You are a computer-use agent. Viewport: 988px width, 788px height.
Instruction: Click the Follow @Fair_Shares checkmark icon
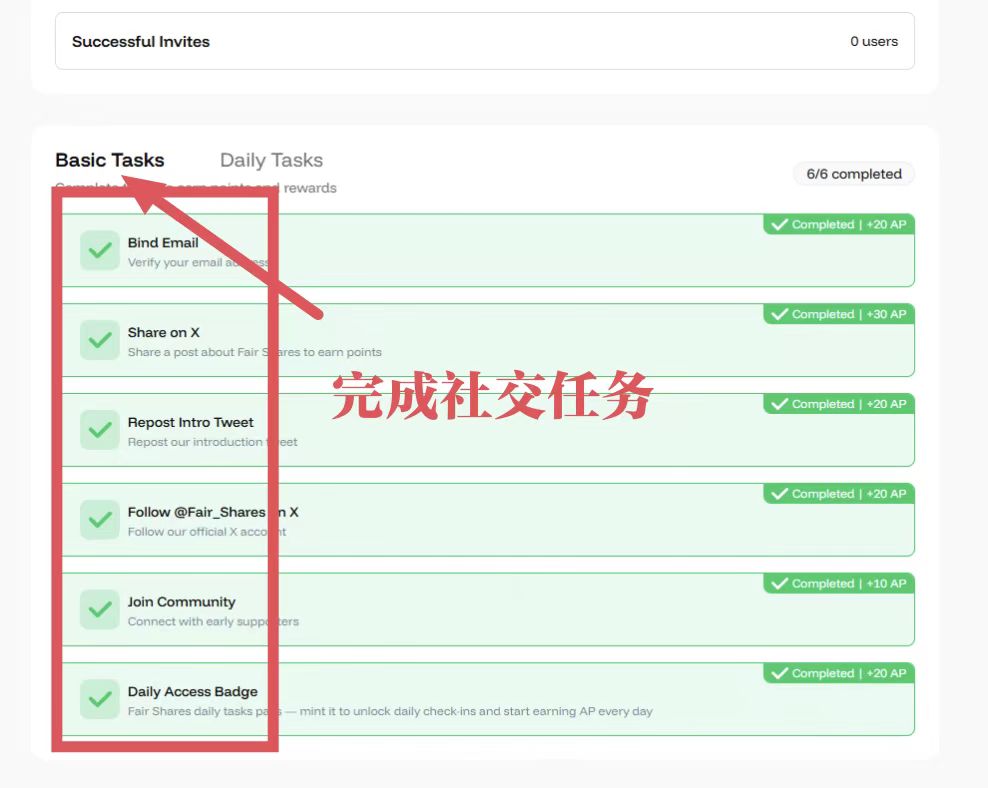99,519
